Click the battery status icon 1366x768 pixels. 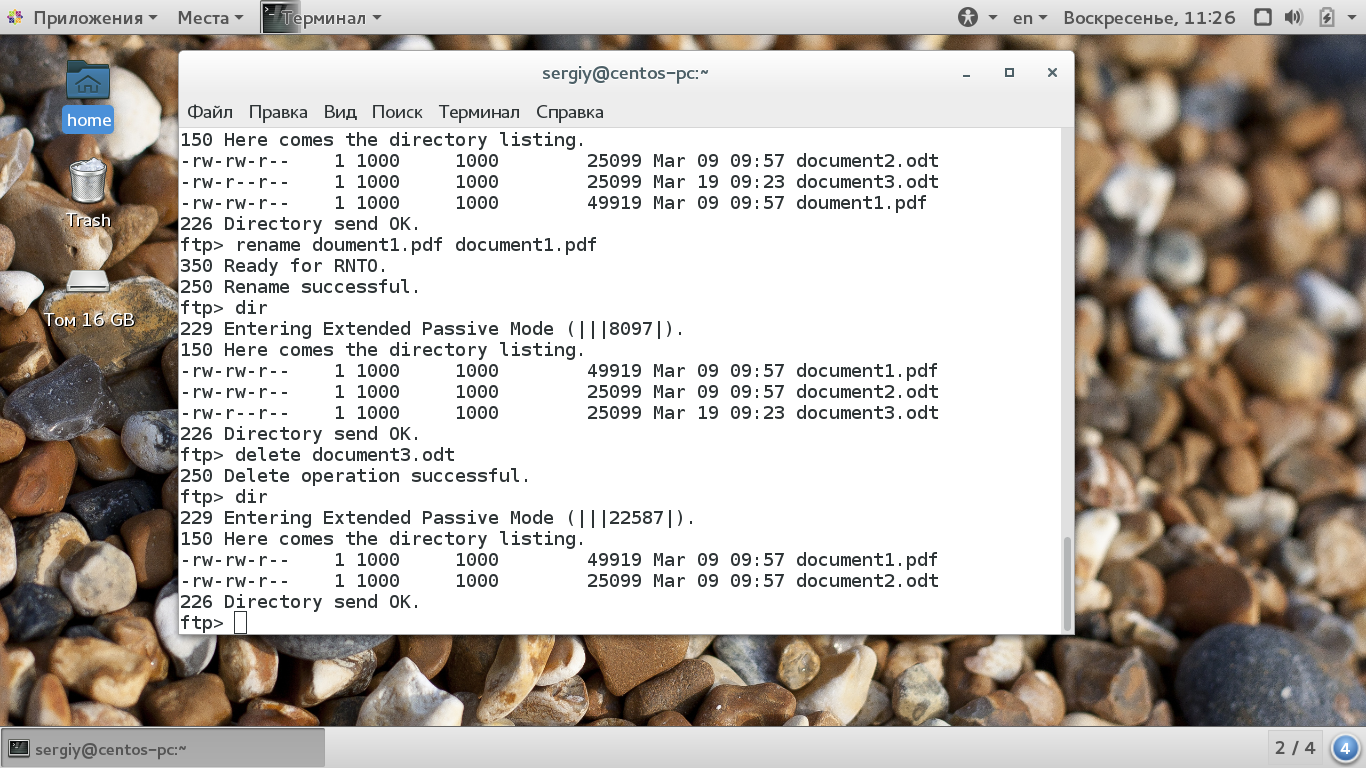(x=1327, y=18)
